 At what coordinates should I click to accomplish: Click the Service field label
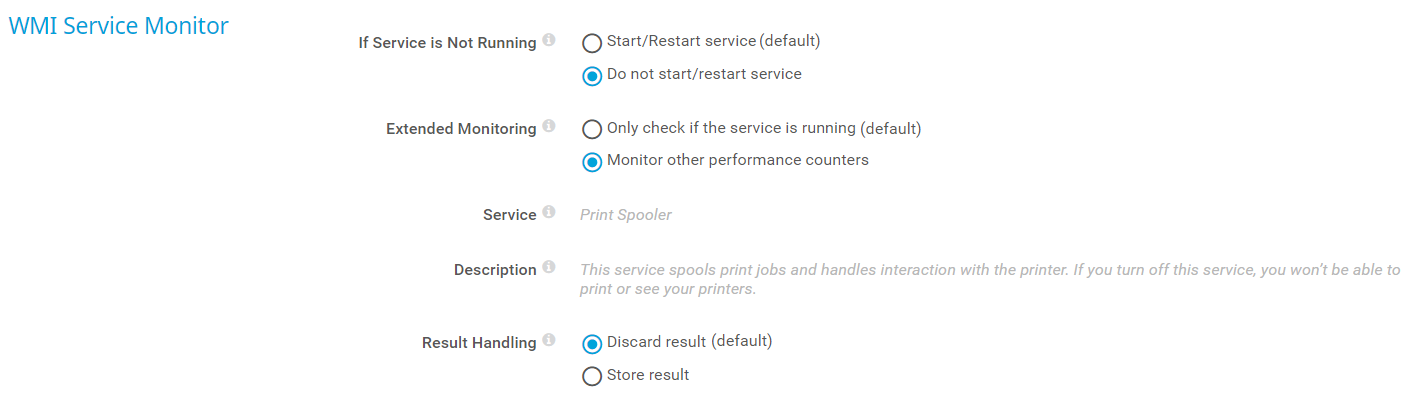[509, 215]
